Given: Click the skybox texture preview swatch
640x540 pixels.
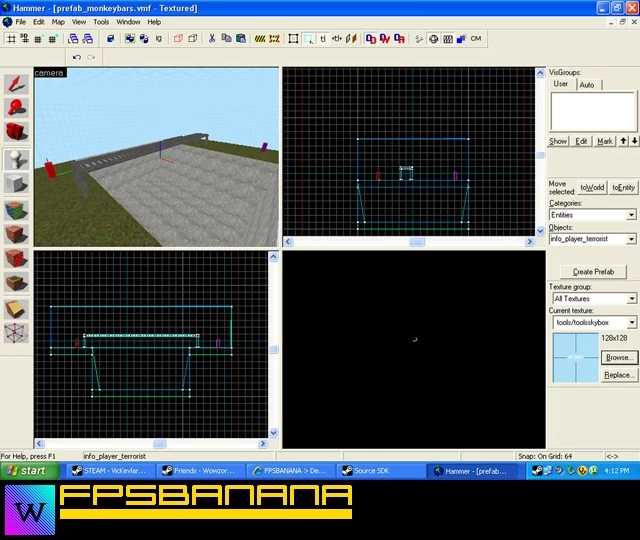Looking at the screenshot, I should 576,358.
